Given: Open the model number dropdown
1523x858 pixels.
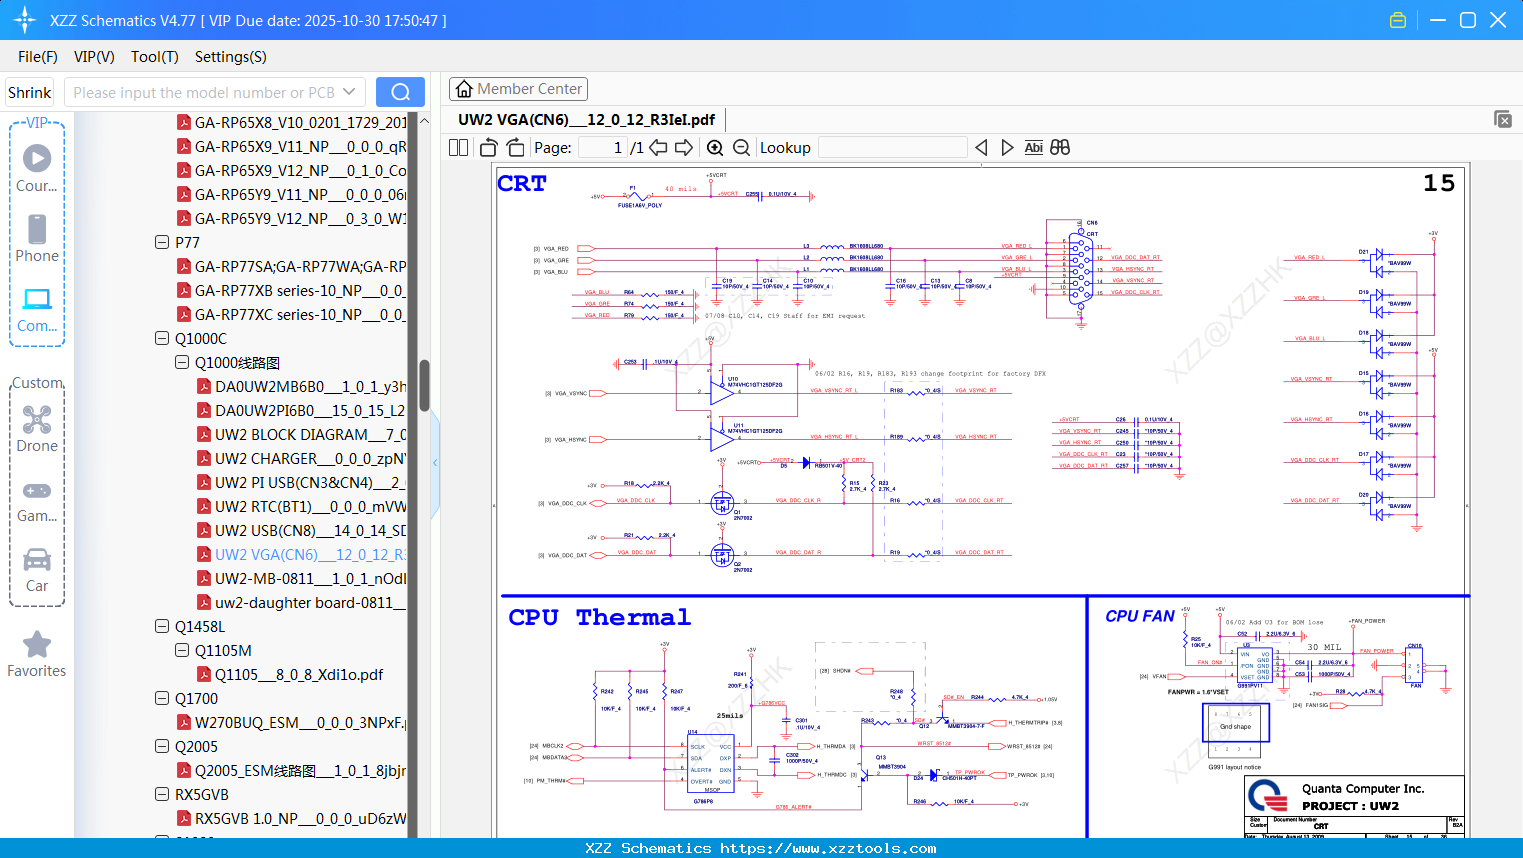Looking at the screenshot, I should click(x=349, y=92).
